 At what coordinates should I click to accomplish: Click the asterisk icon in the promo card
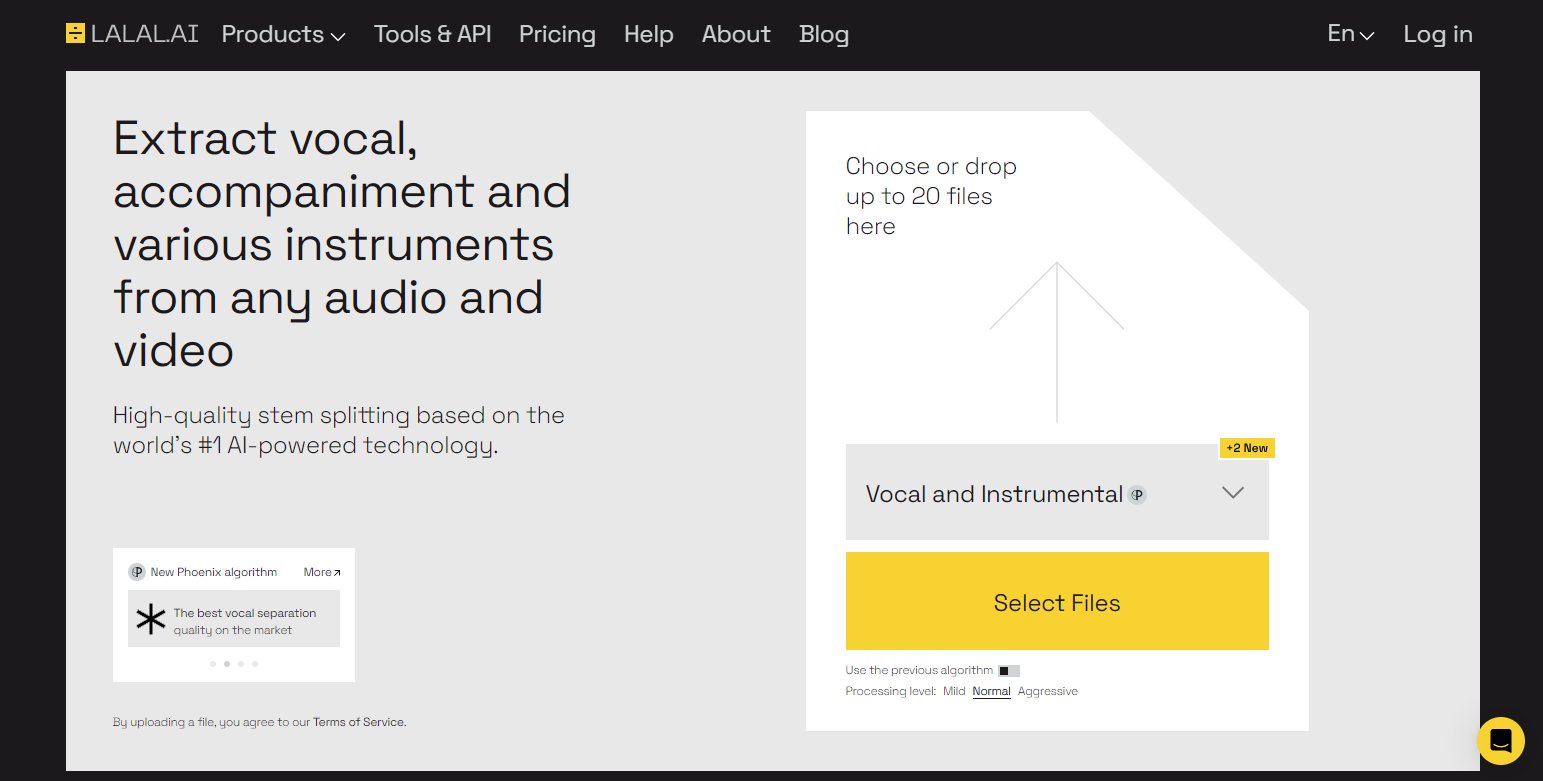151,620
